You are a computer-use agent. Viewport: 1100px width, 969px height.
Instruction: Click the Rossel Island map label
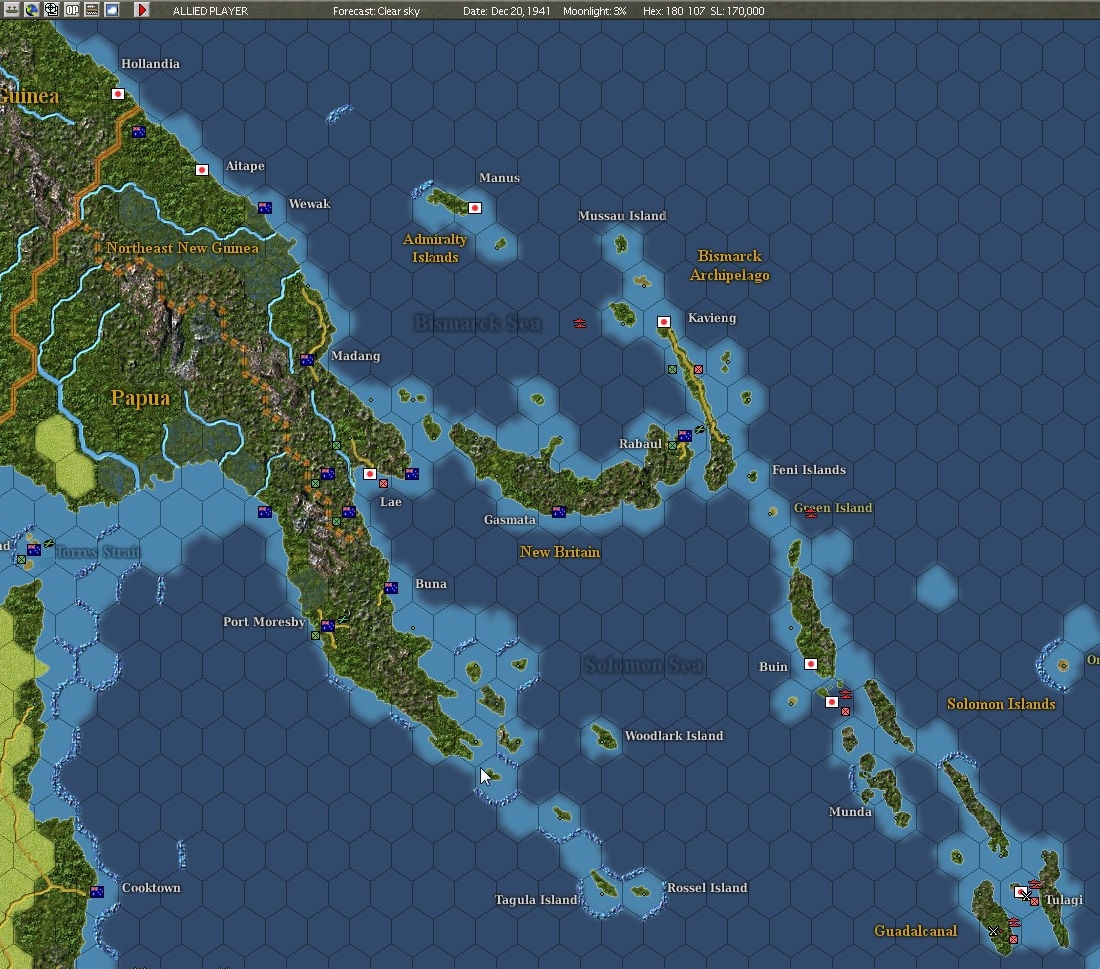coord(707,888)
